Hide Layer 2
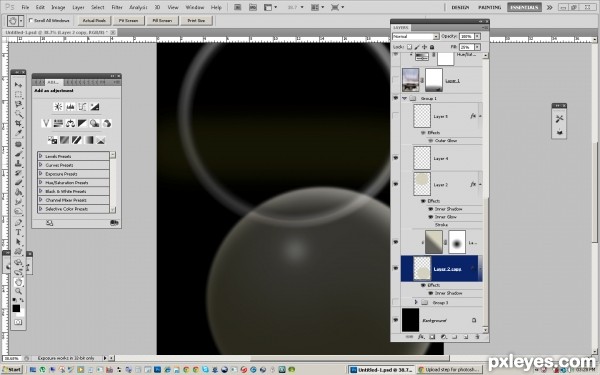 coord(396,184)
